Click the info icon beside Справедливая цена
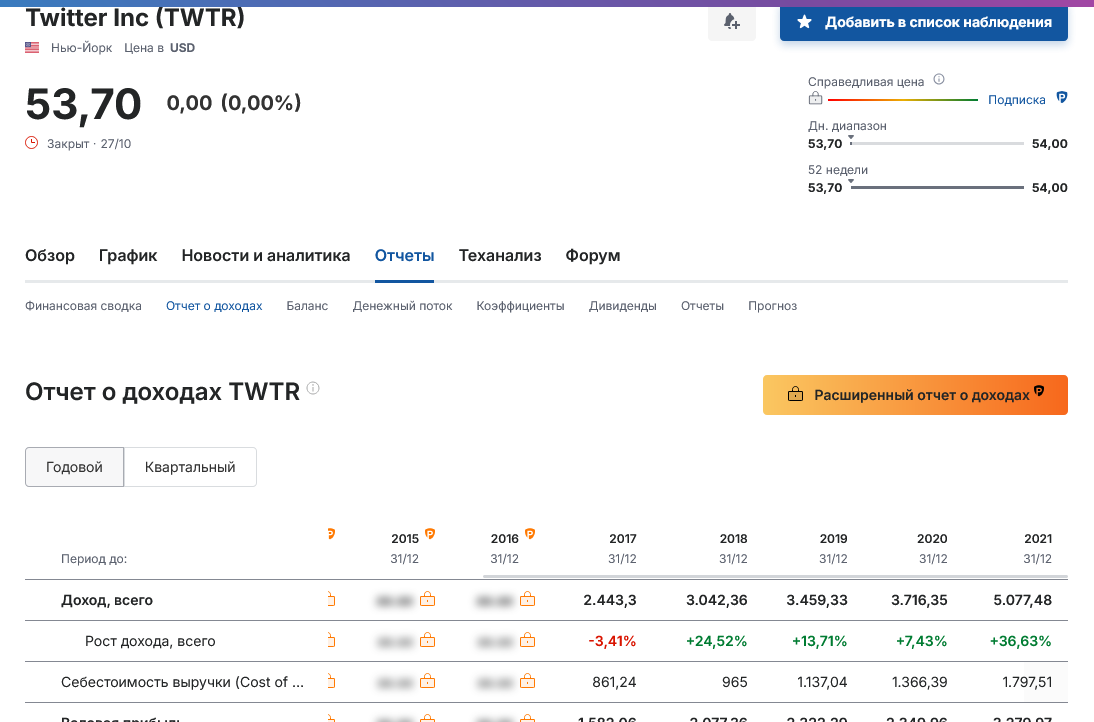Screen dimensions: 1094x722 point(939,79)
